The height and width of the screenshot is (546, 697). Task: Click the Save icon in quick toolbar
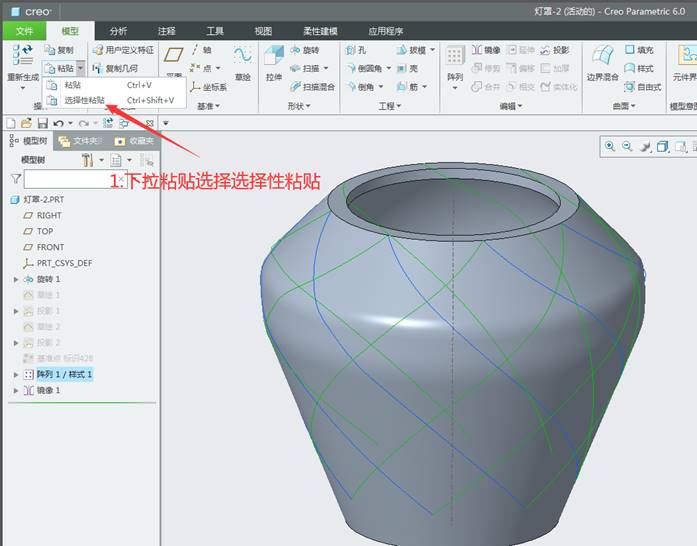[x=42, y=123]
